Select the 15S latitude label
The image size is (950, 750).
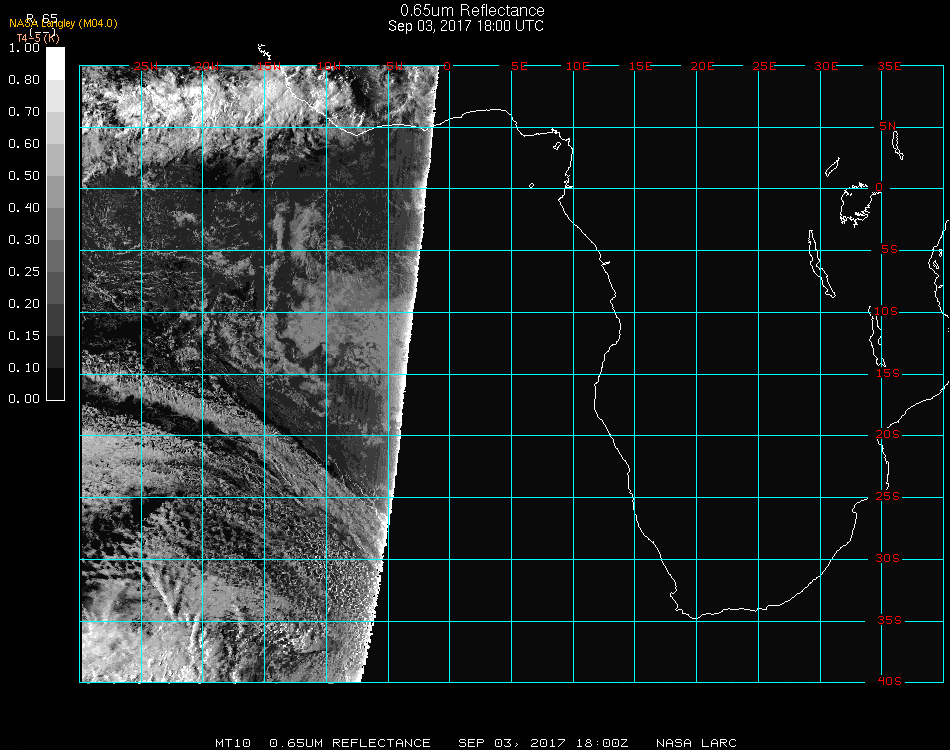[x=887, y=374]
